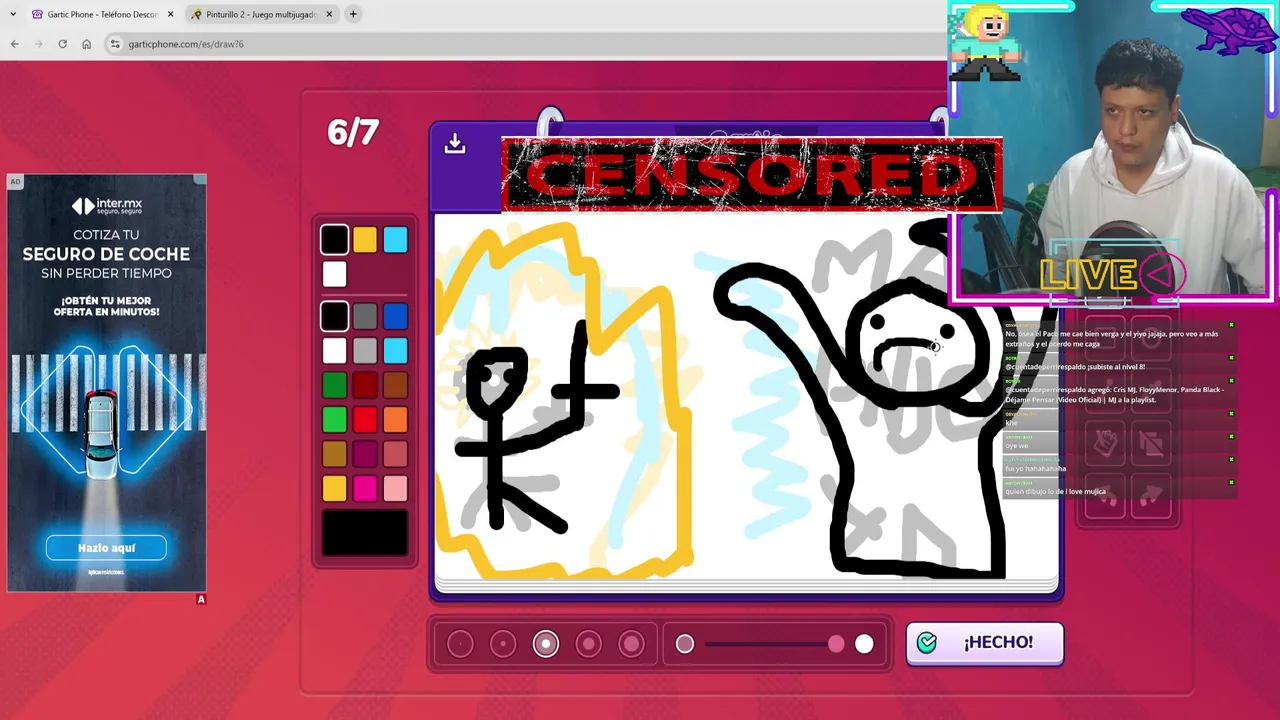Select light gray in the main palette

click(365, 351)
